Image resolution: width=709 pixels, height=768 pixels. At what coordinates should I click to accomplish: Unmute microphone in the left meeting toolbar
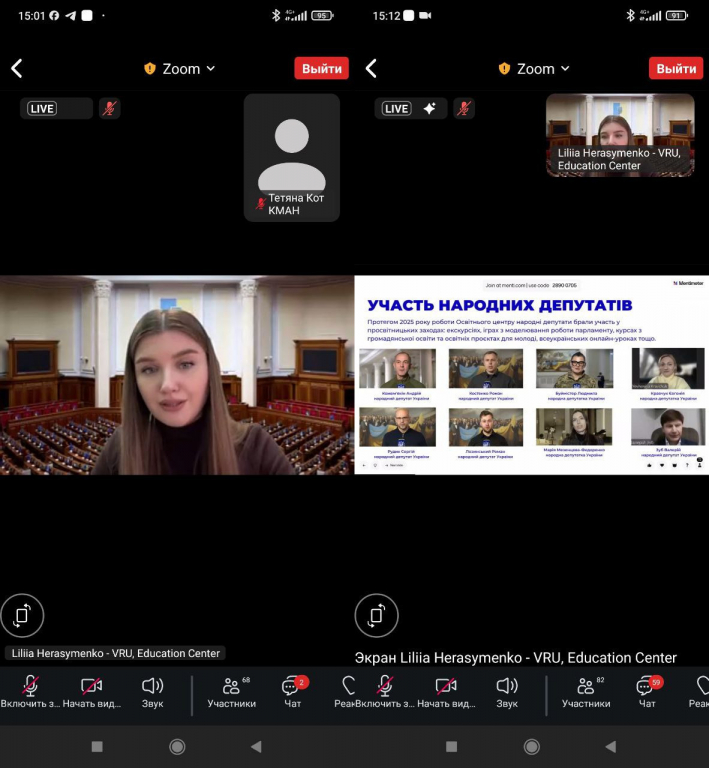click(x=30, y=690)
